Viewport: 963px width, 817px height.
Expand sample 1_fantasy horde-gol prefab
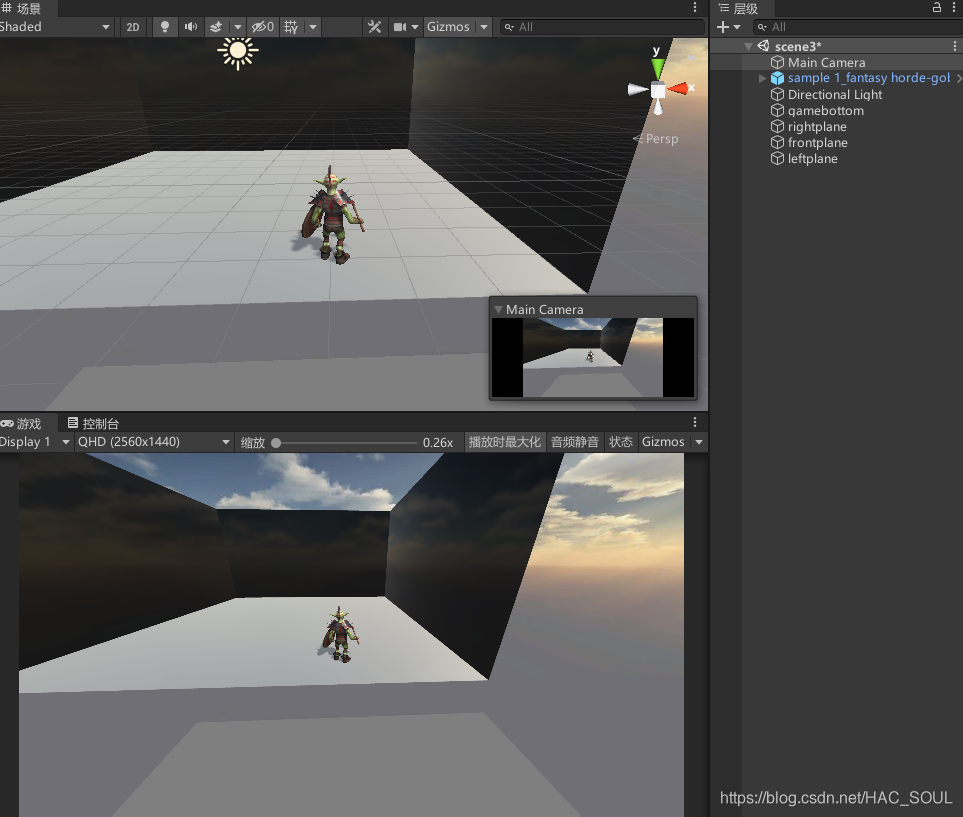tap(762, 78)
